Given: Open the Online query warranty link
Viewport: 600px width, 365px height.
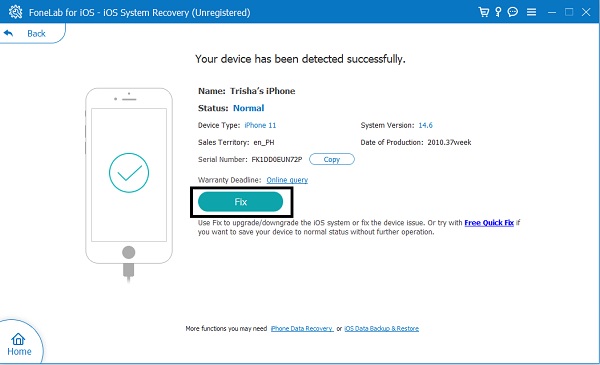Looking at the screenshot, I should pos(287,180).
